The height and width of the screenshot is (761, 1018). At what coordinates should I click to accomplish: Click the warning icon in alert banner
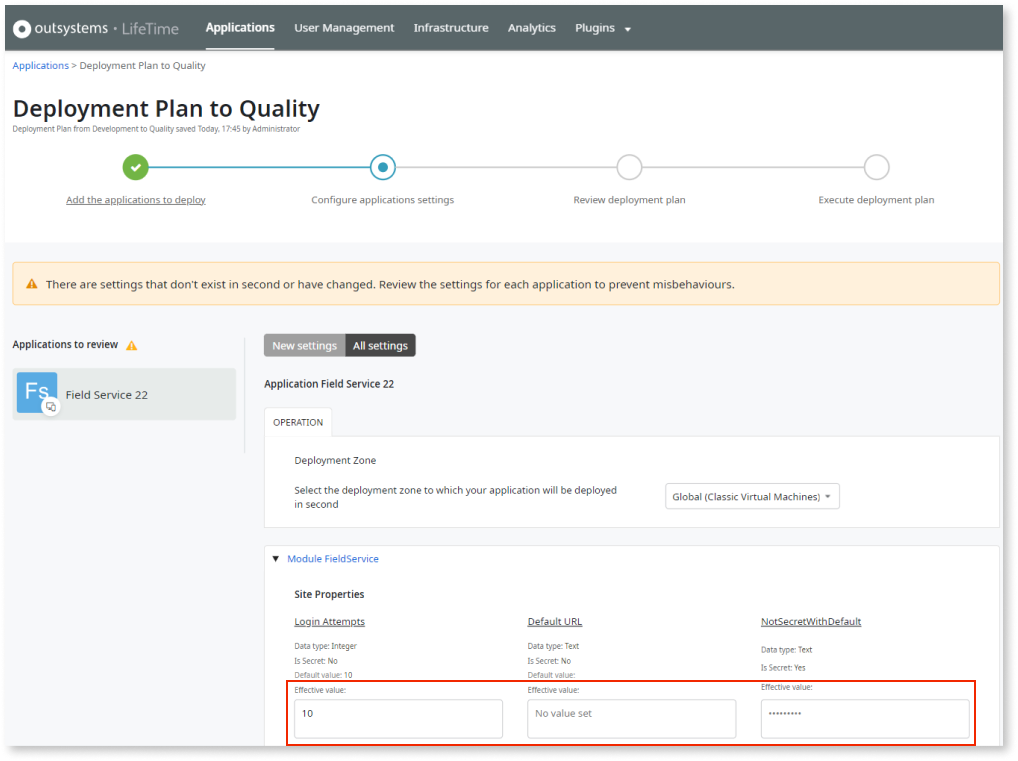[31, 284]
